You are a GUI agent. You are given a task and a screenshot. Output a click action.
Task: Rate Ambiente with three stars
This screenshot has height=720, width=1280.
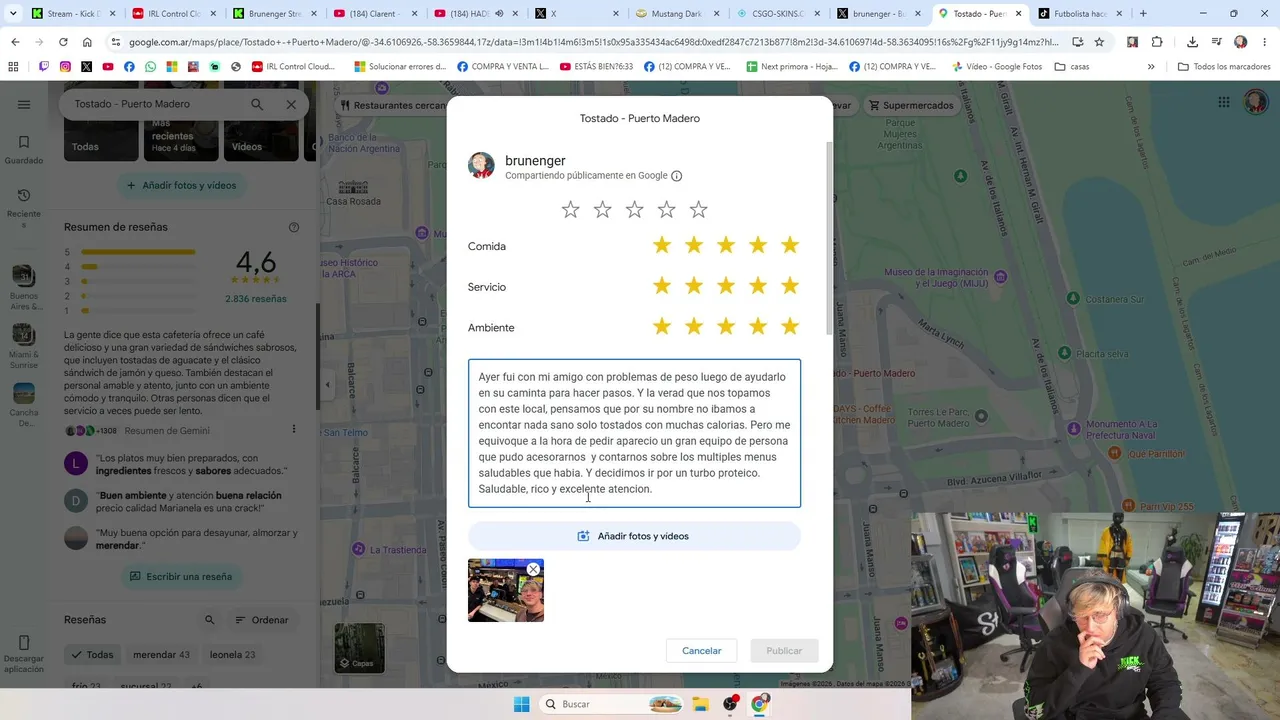coord(726,327)
